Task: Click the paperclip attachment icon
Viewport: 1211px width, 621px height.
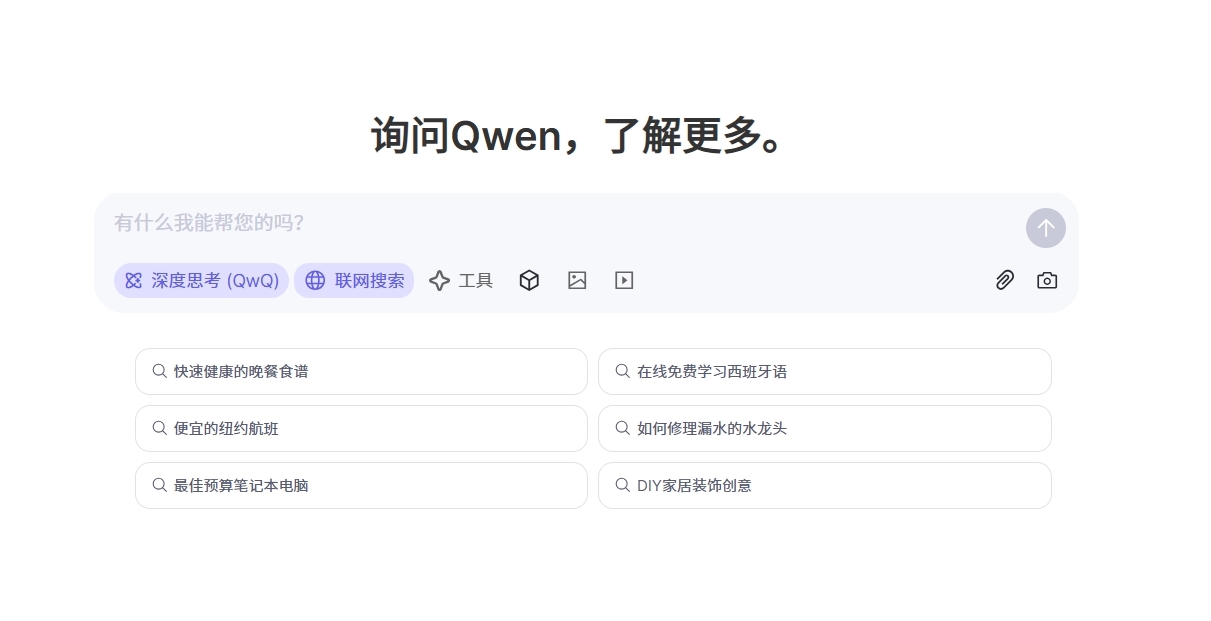Action: click(1004, 281)
